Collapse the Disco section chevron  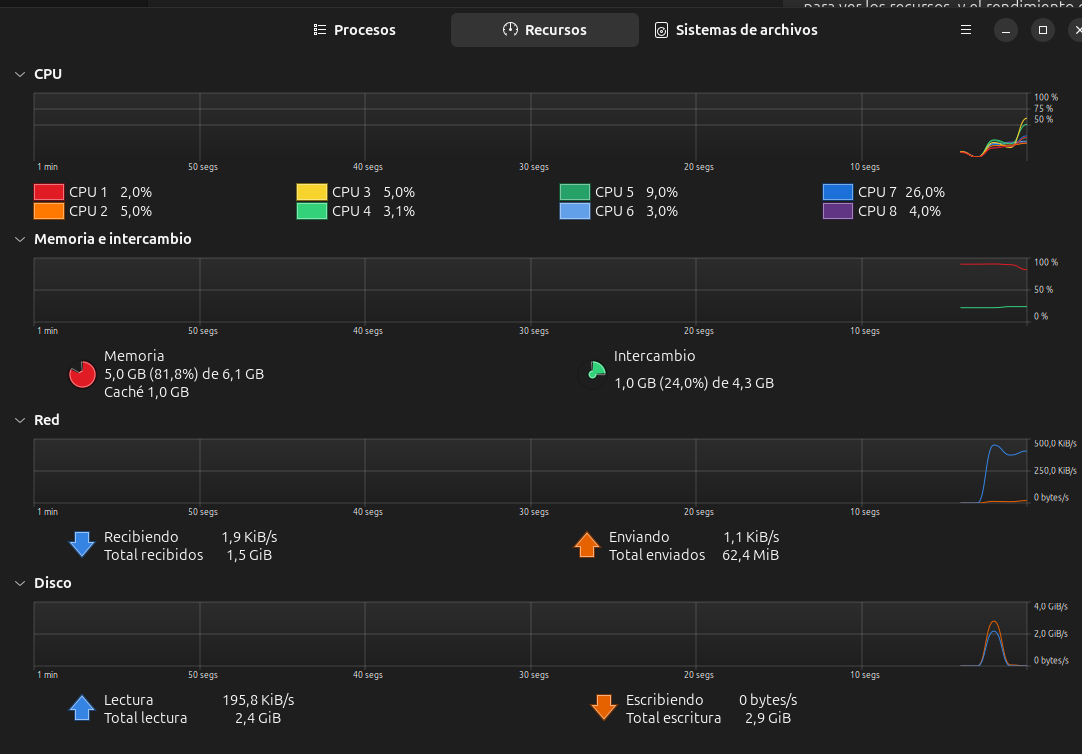[20, 582]
